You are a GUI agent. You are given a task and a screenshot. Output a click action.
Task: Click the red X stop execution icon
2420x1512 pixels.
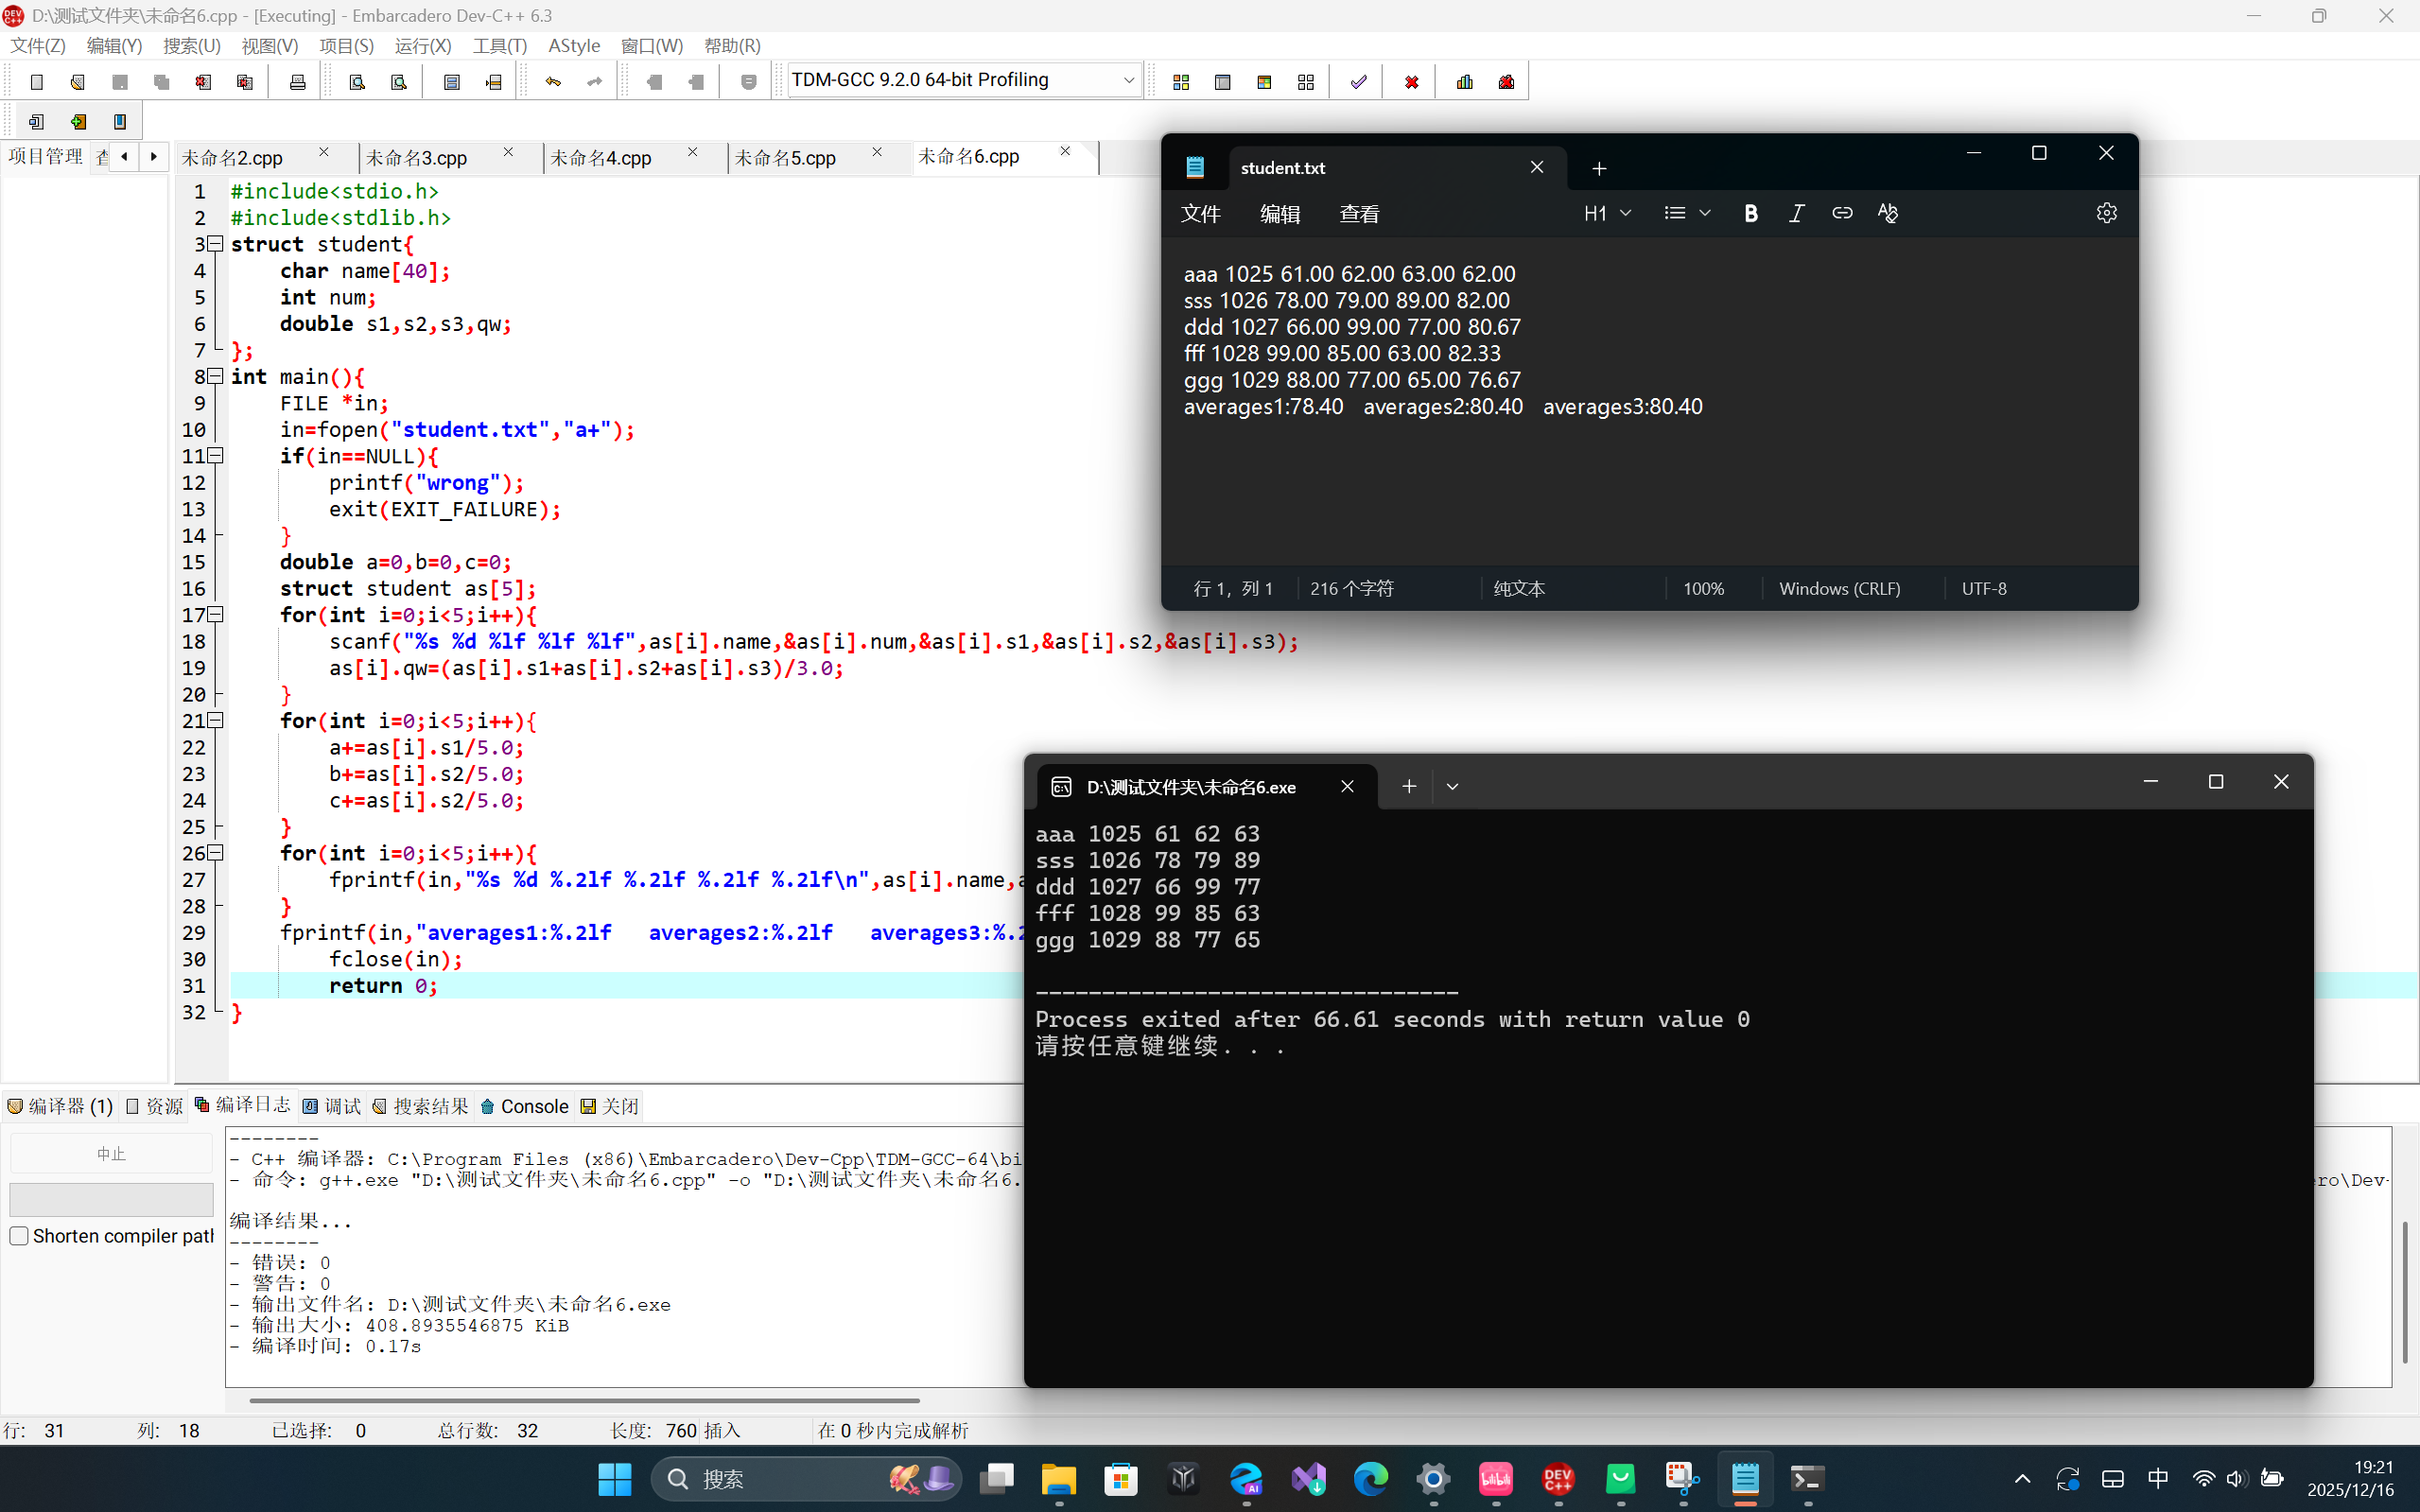point(1411,82)
